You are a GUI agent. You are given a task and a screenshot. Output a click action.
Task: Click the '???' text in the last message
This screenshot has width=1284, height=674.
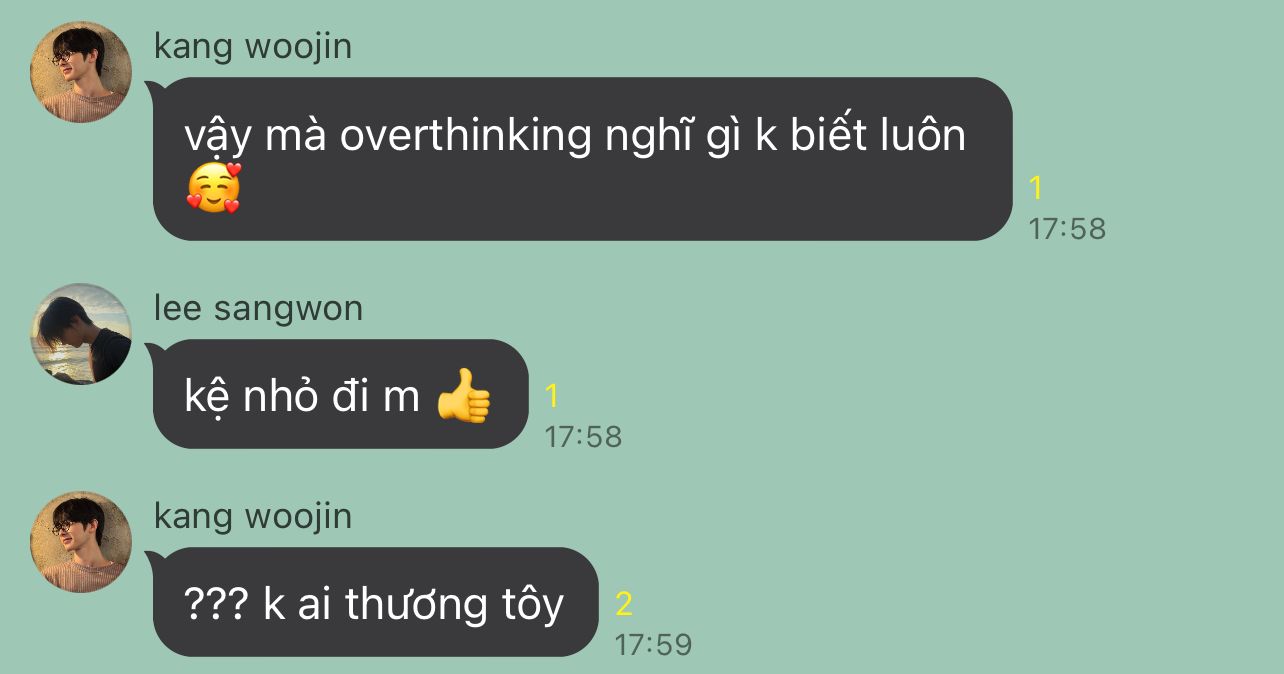pos(216,604)
